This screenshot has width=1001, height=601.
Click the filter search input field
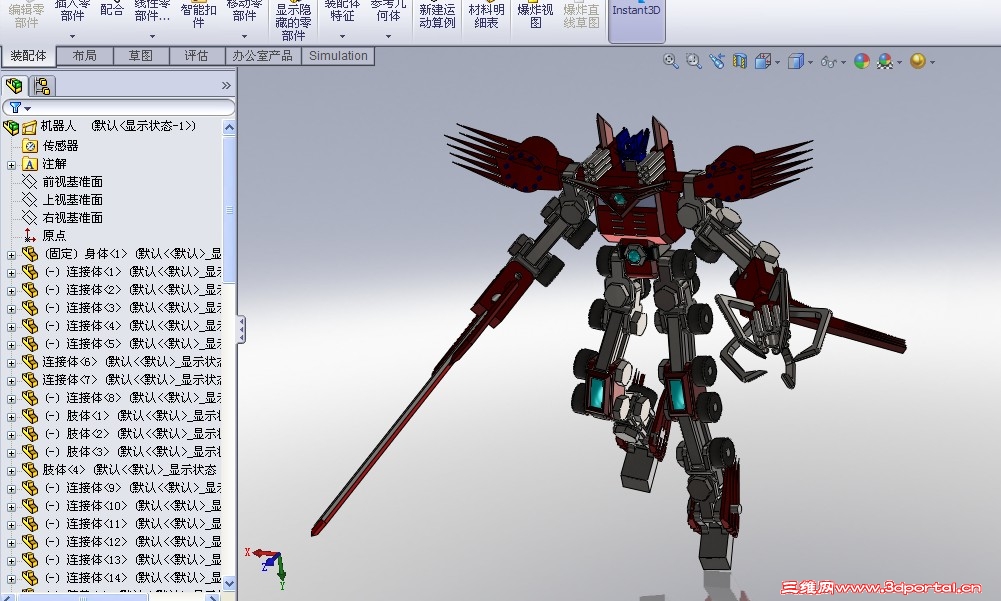[x=119, y=107]
